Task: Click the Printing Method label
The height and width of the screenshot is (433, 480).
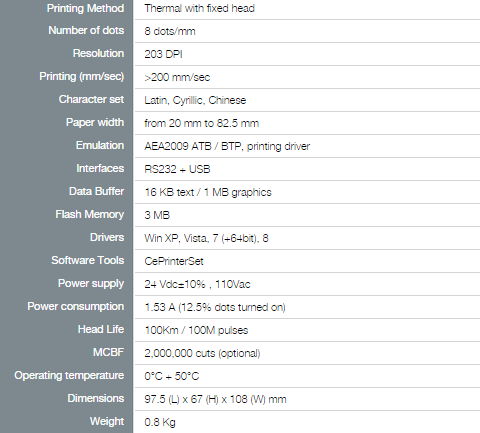Action: (85, 8)
